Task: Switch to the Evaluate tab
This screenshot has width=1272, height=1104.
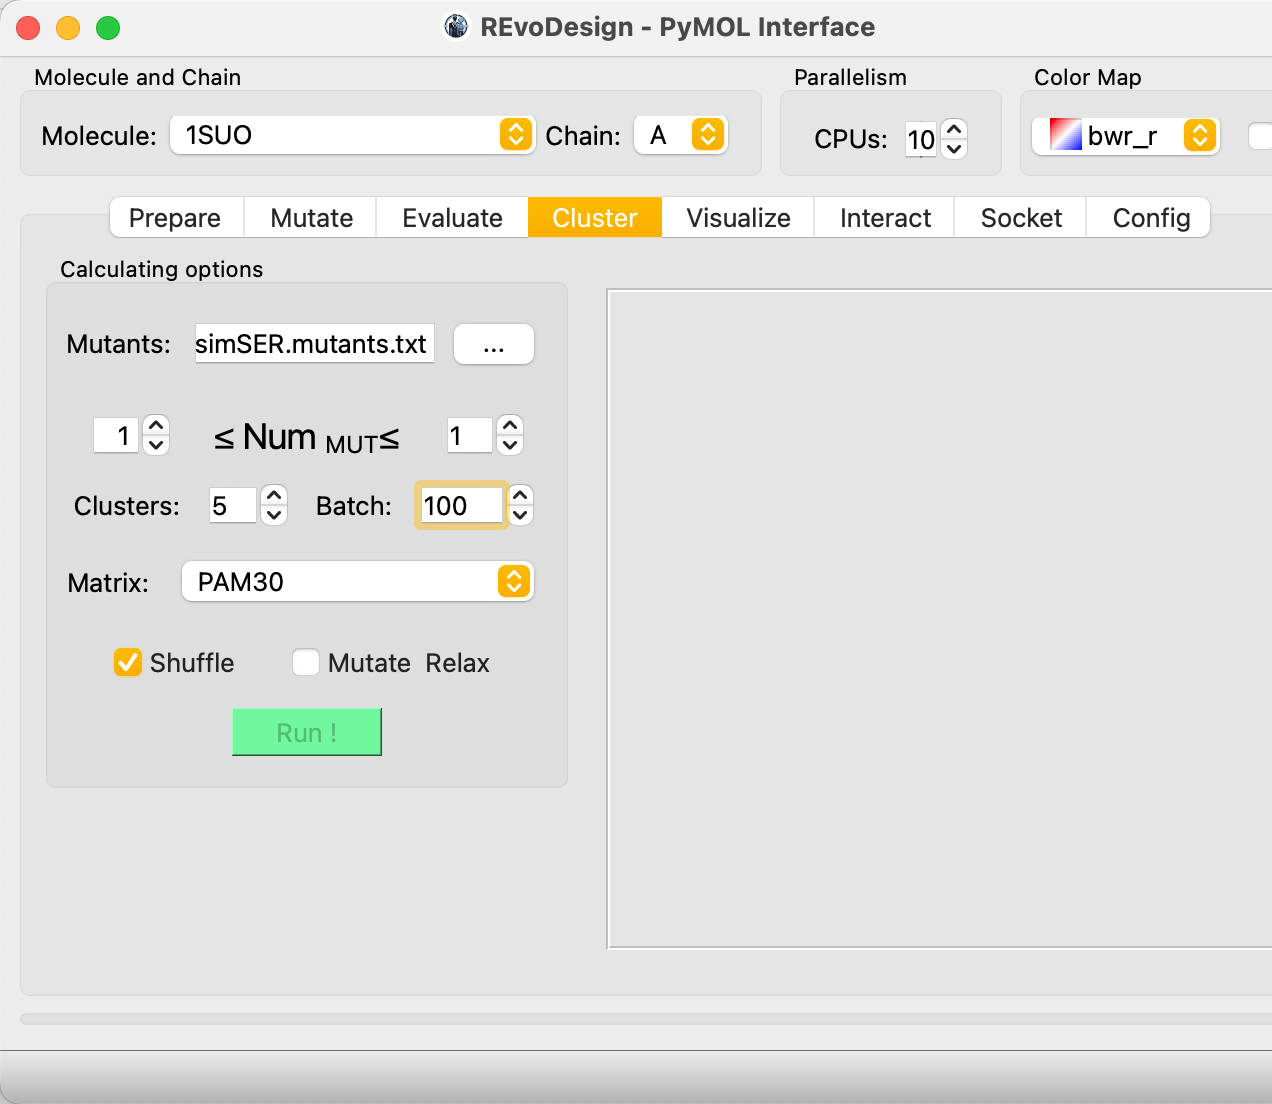Action: coord(452,217)
